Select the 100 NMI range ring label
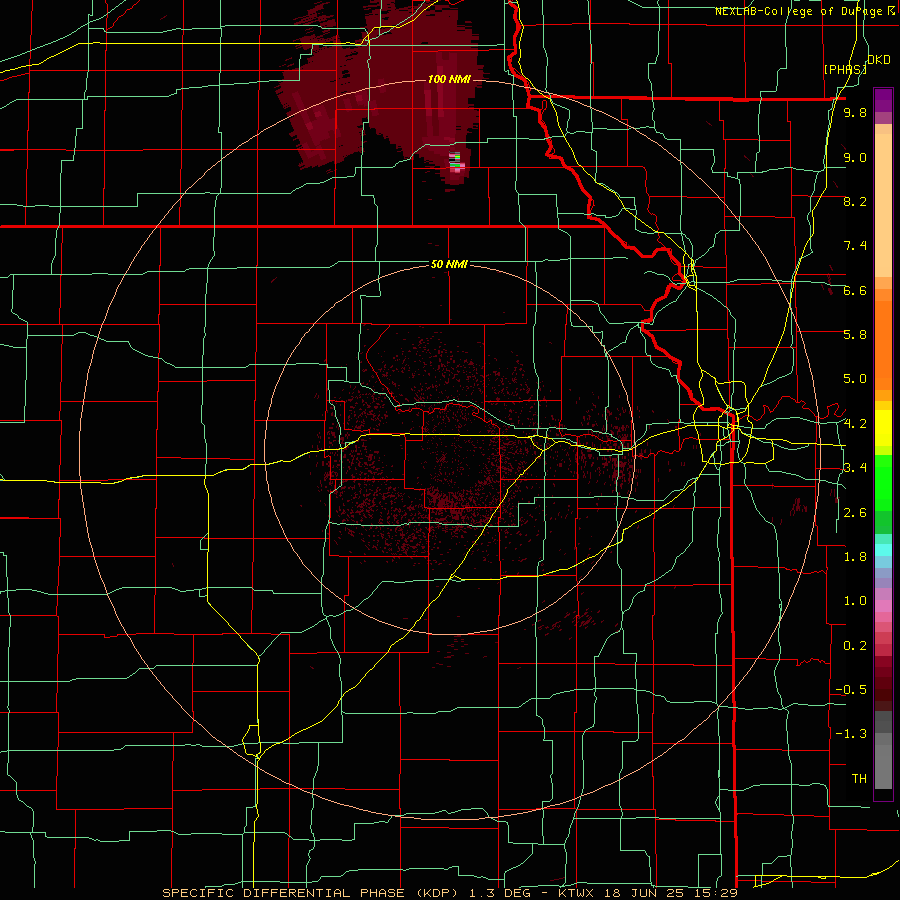The height and width of the screenshot is (900, 900). coord(449,79)
